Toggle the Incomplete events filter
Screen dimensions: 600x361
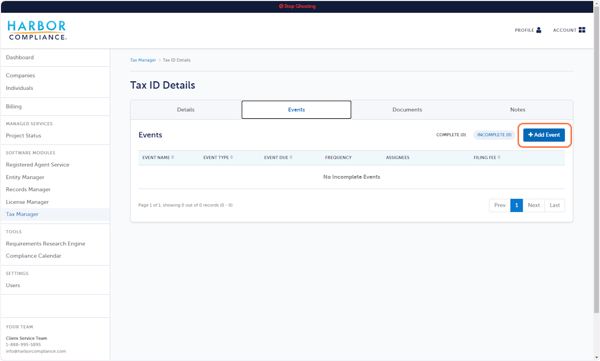coord(494,135)
